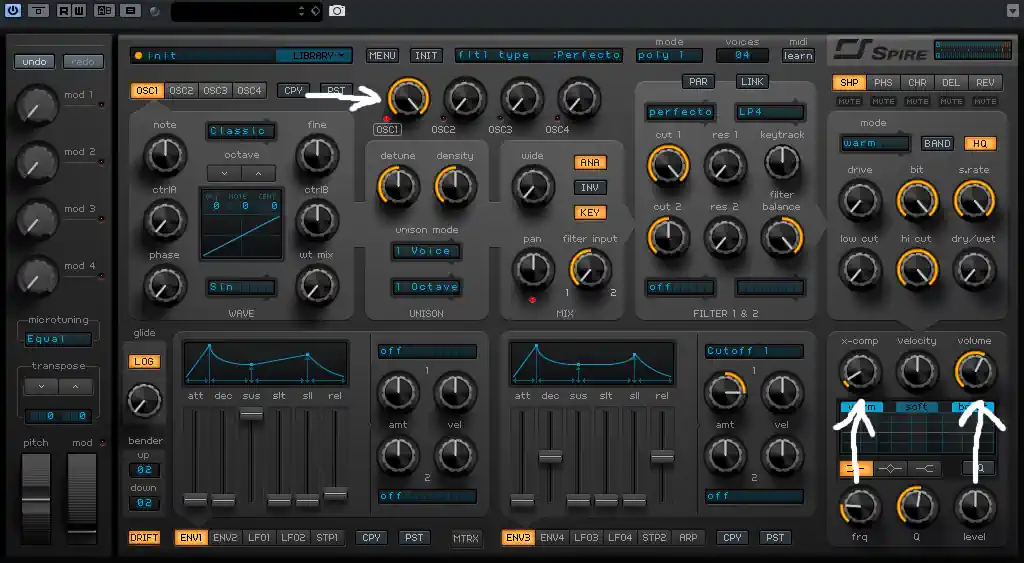Image resolution: width=1024 pixels, height=563 pixels.
Task: Click the drive knob in shaper
Action: tap(859, 200)
